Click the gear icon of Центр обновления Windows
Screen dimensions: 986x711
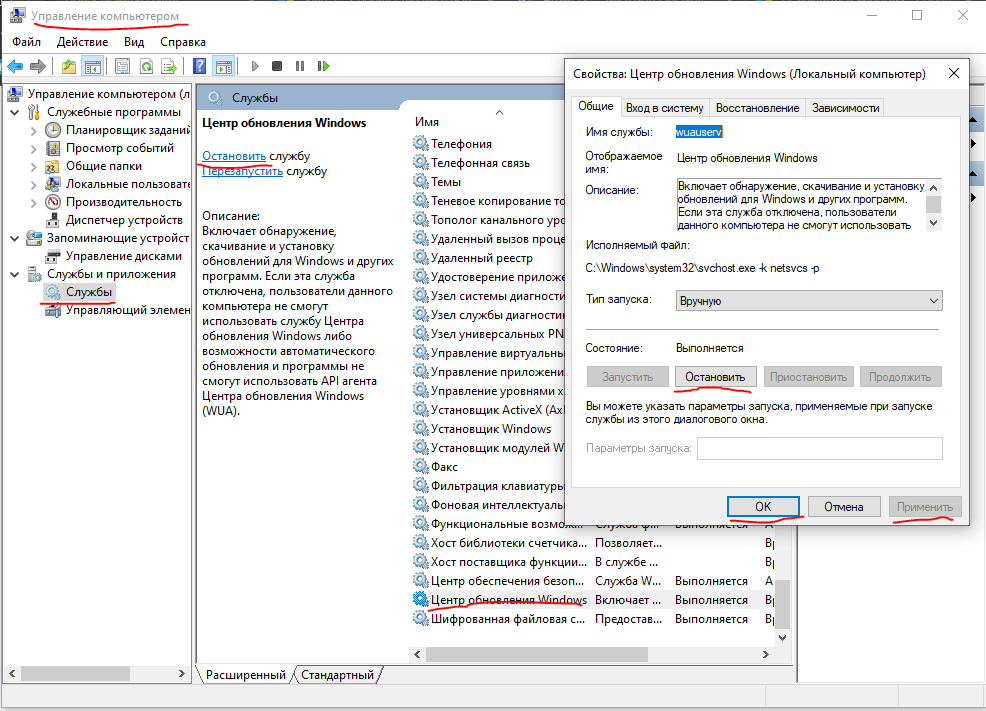pos(420,599)
